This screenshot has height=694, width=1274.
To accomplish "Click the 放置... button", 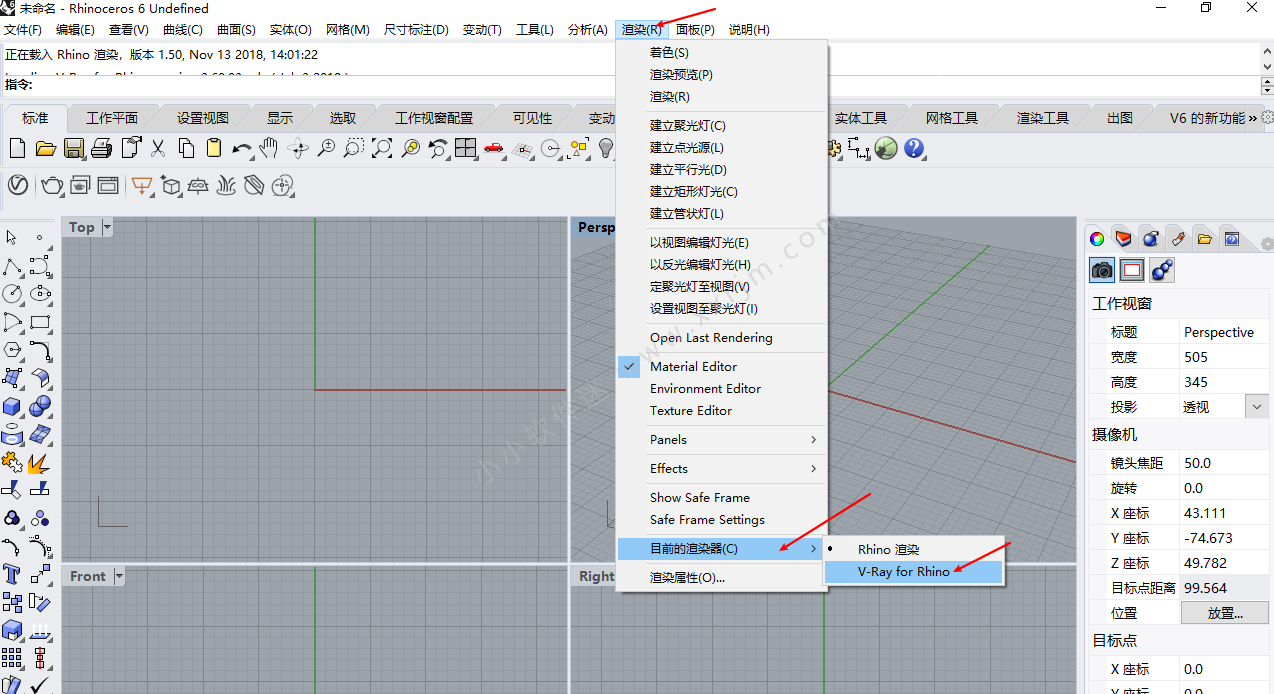I will (x=1225, y=613).
